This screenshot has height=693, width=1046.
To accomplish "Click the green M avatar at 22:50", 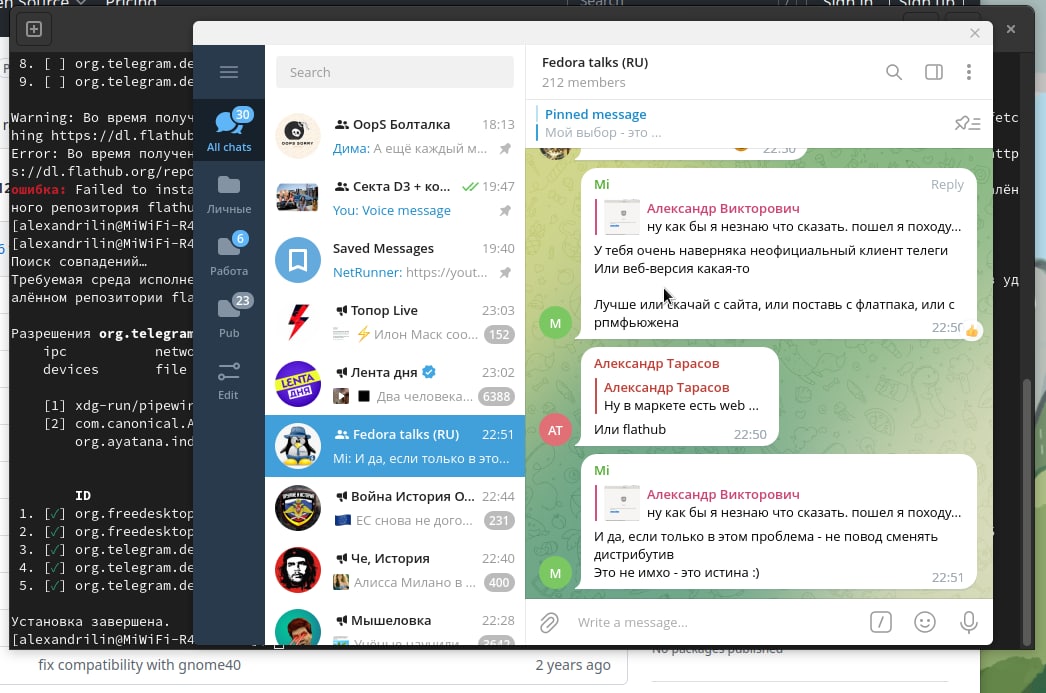I will (555, 323).
